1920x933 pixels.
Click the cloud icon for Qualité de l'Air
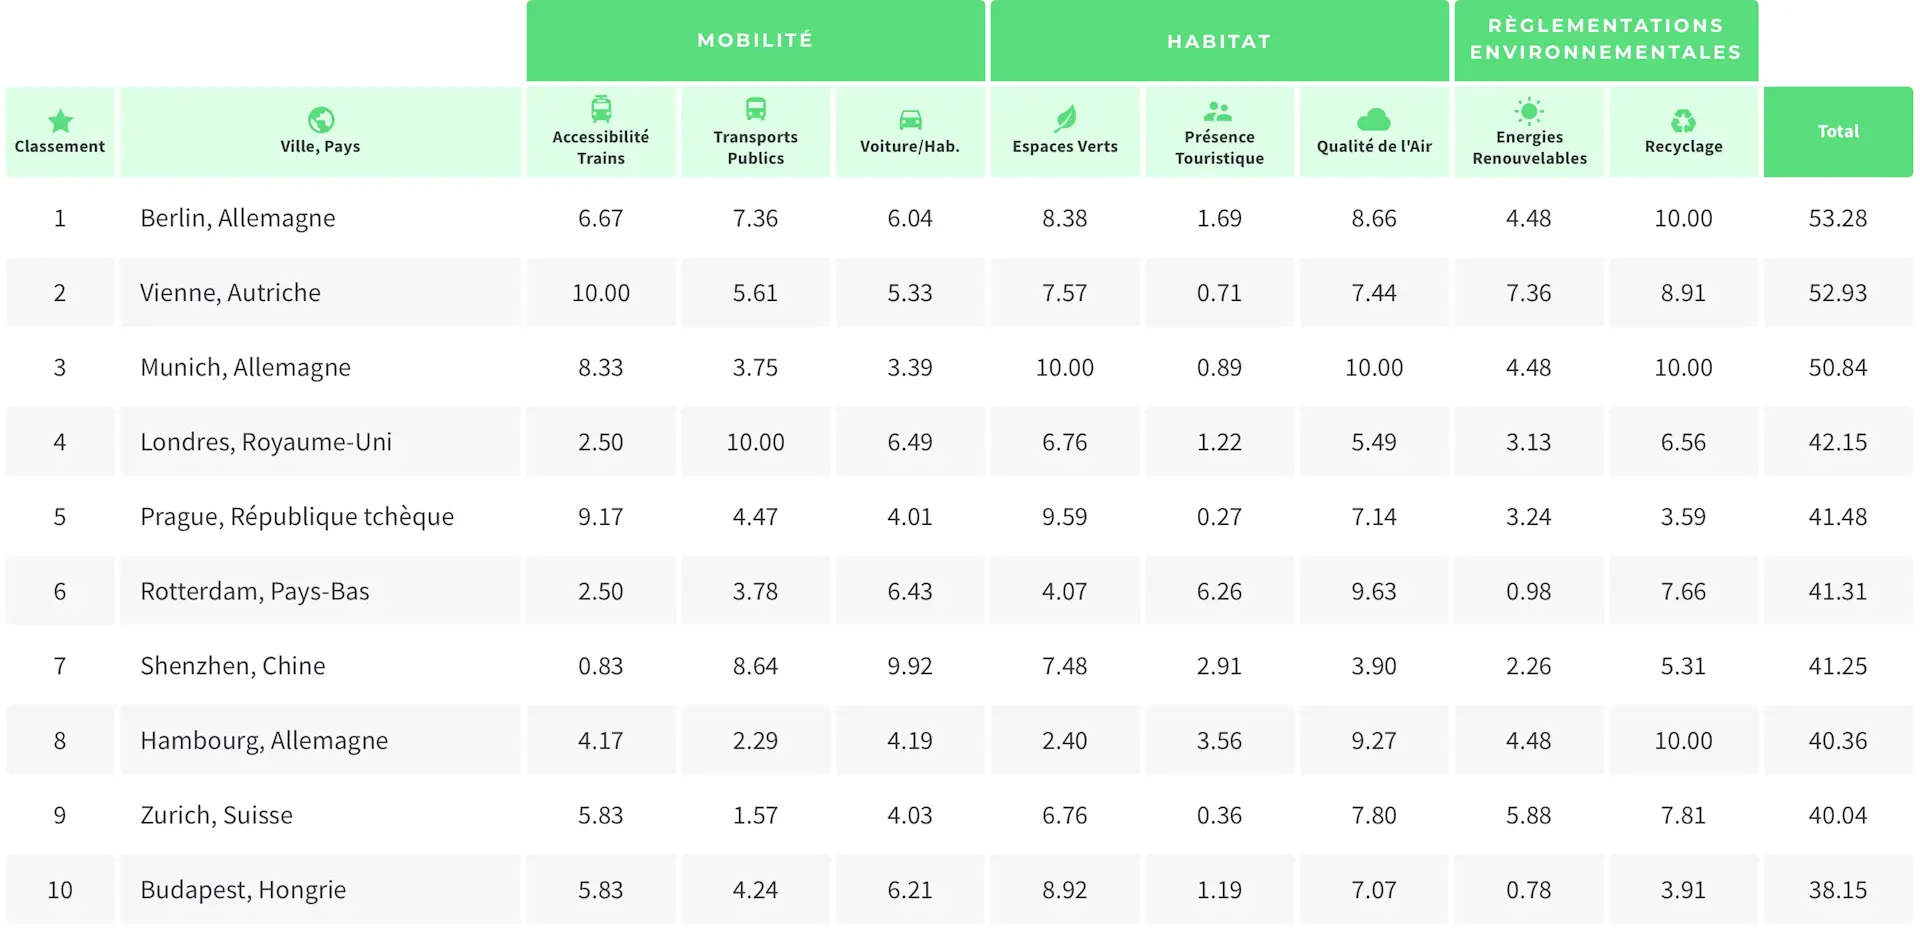[1374, 120]
